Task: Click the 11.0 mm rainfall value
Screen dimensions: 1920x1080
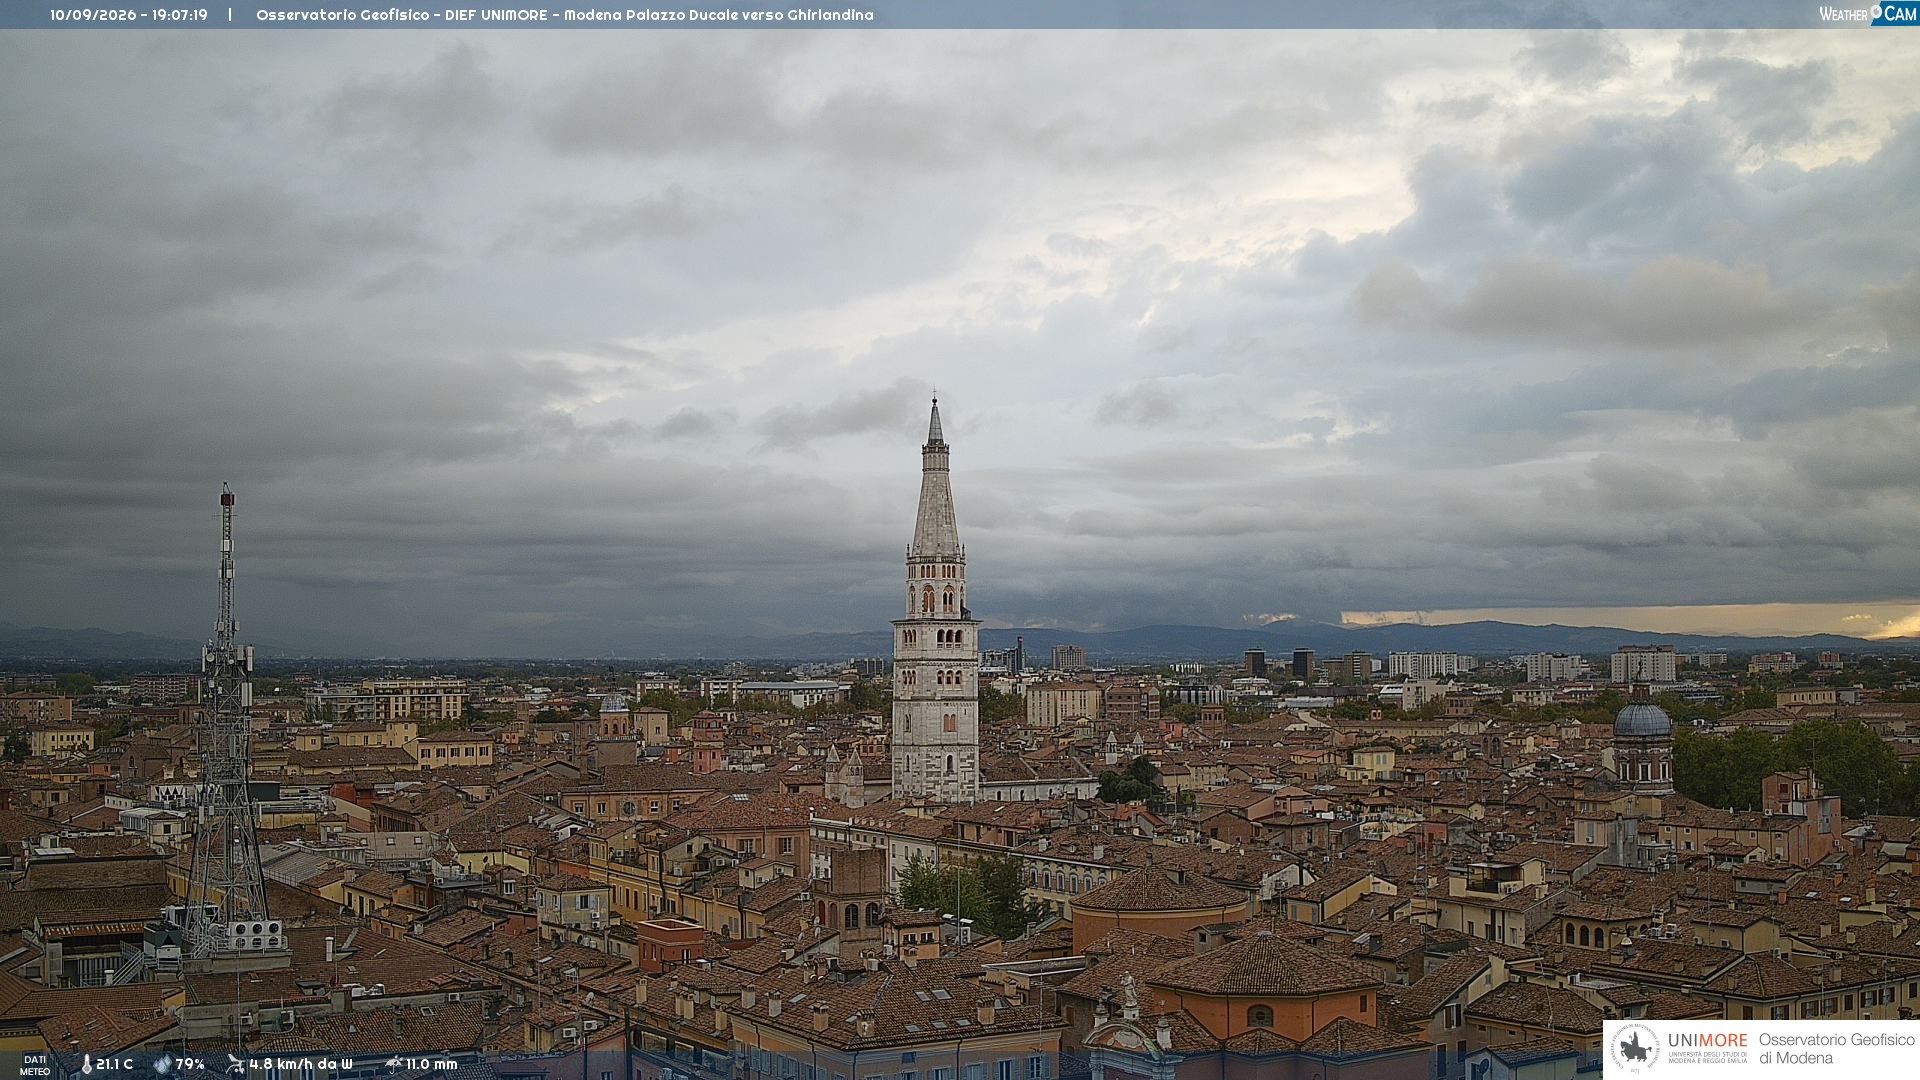Action: [432, 1064]
